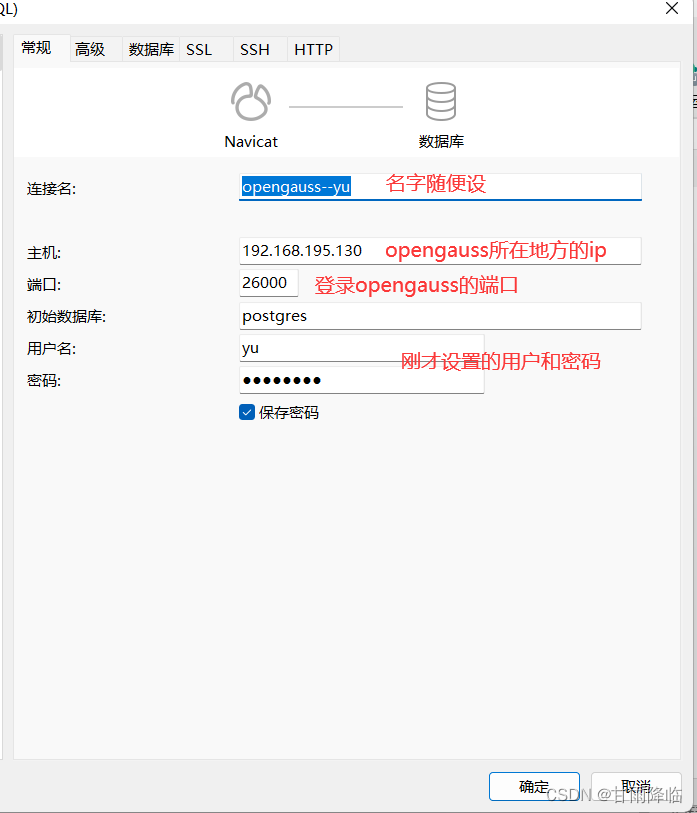Image resolution: width=697 pixels, height=813 pixels.
Task: Click the 主机 field with 192.168.195.130
Action: (440, 251)
